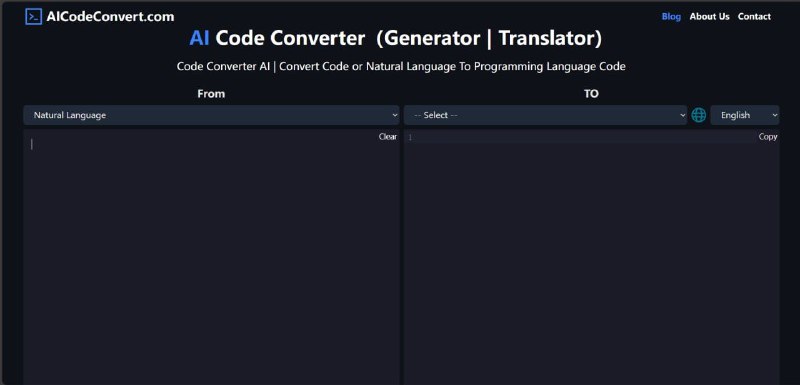Click inside the right output code editor

point(591,258)
